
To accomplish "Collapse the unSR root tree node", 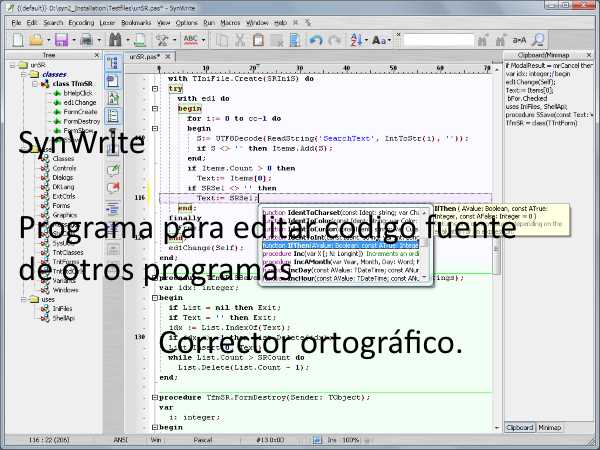I will click(x=13, y=65).
